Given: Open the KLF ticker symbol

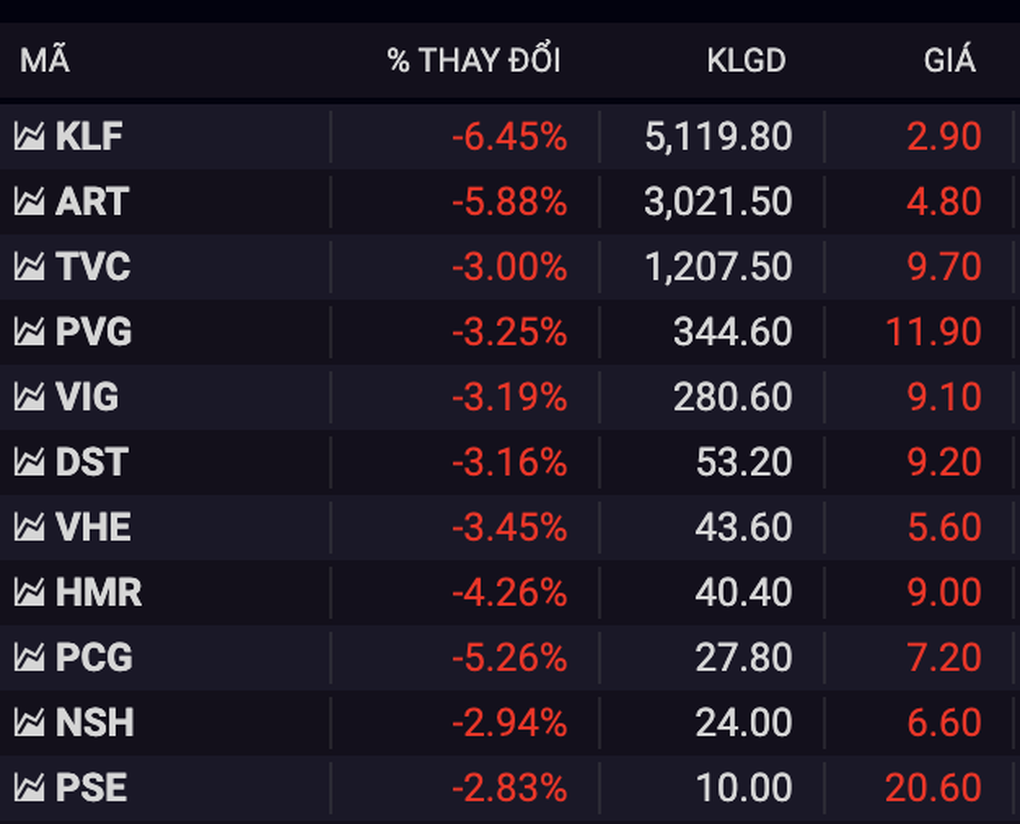Looking at the screenshot, I should click(x=89, y=136).
